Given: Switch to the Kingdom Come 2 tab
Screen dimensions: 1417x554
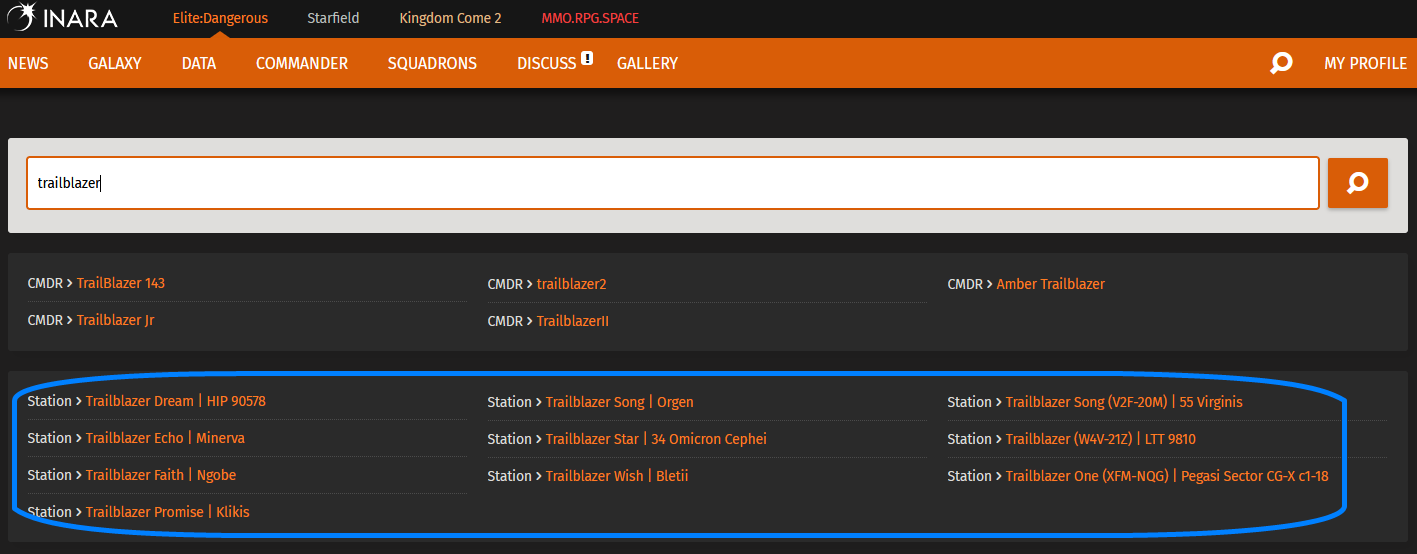Looking at the screenshot, I should [450, 18].
